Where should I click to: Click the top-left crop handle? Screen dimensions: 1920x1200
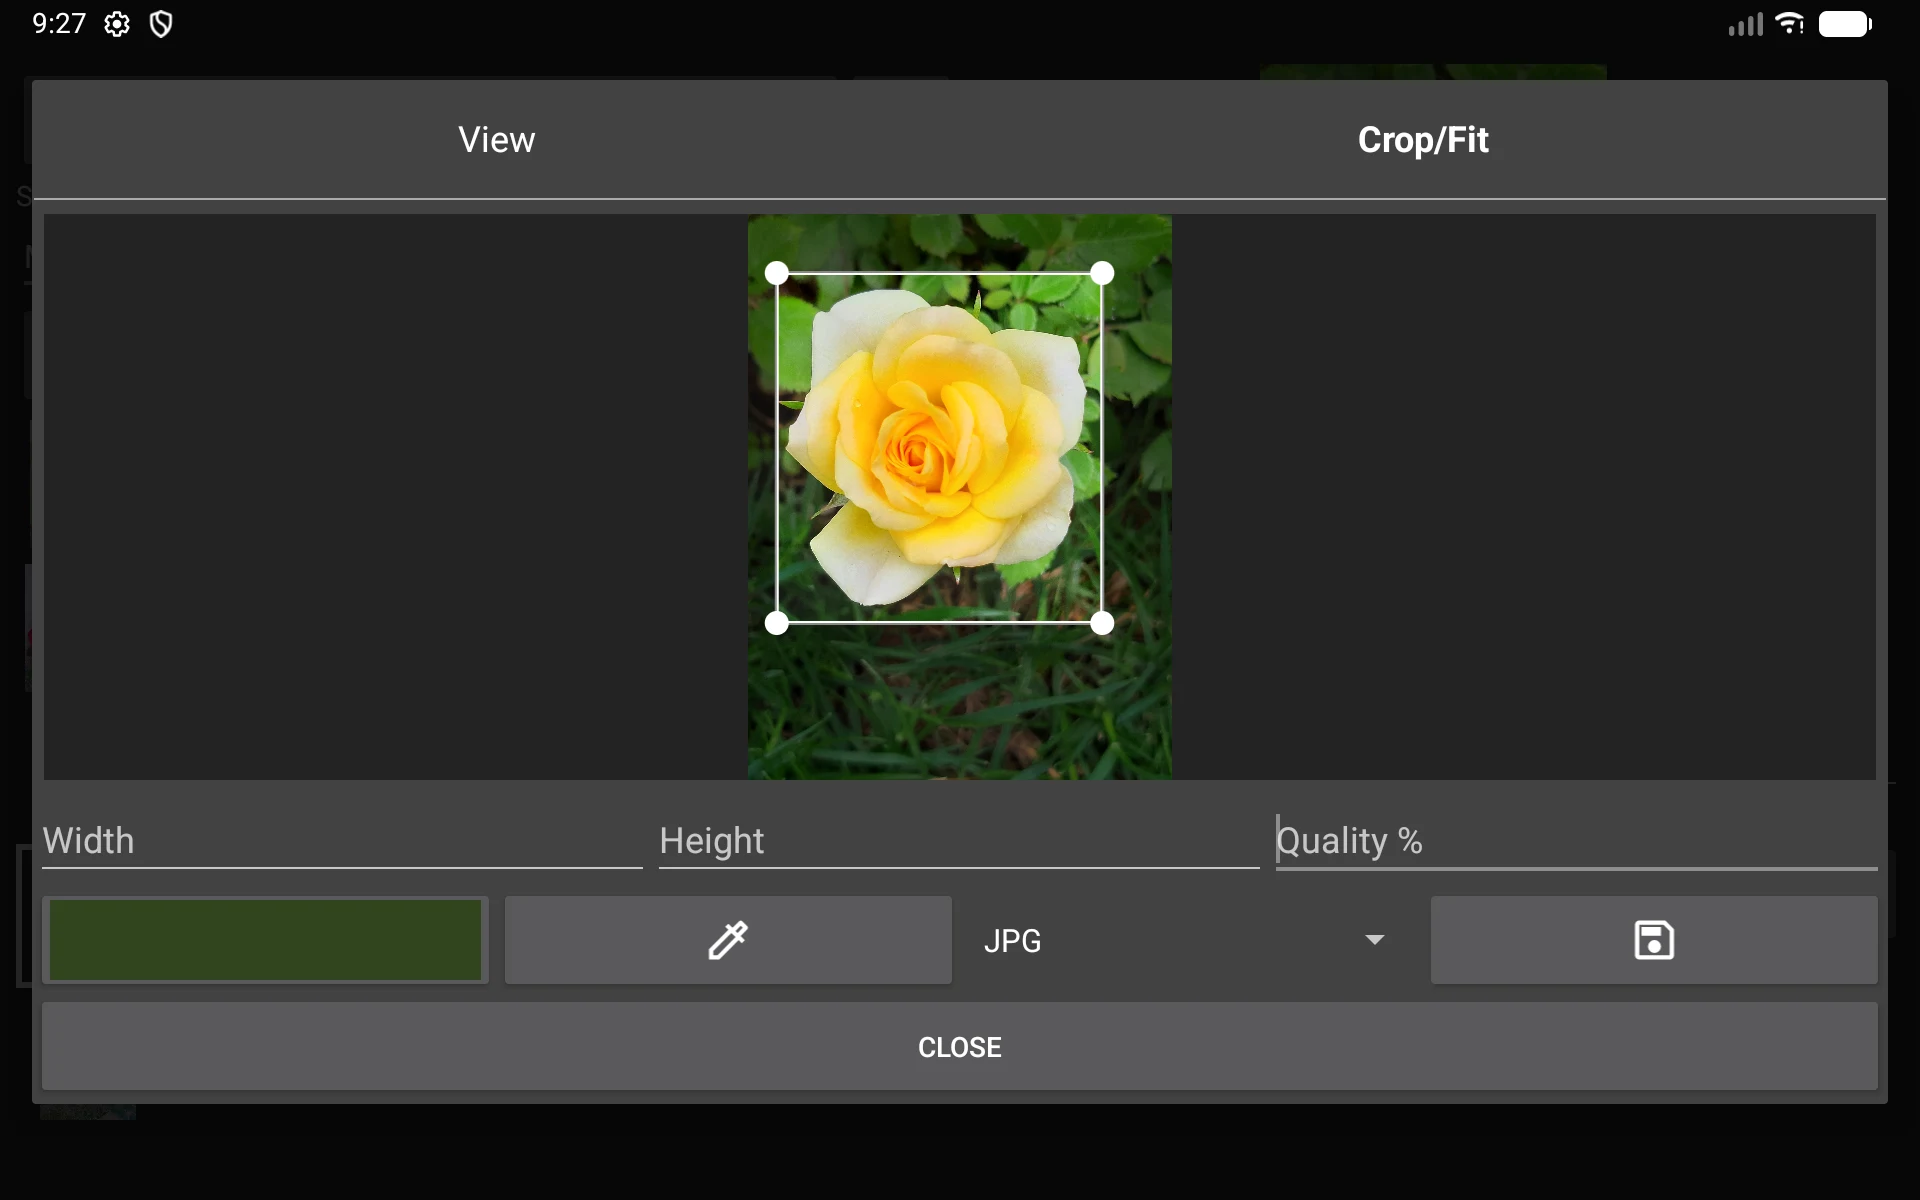(x=777, y=273)
